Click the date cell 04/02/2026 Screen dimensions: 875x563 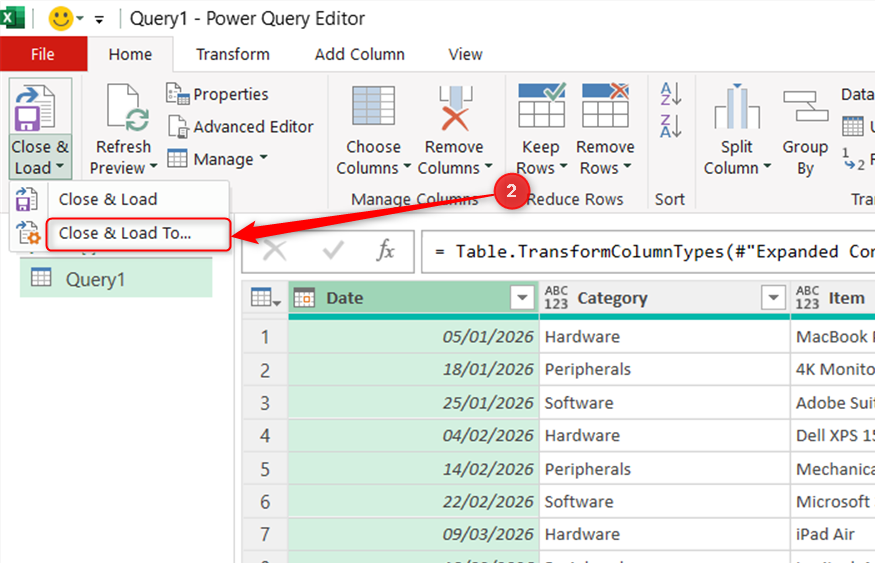[x=414, y=435]
